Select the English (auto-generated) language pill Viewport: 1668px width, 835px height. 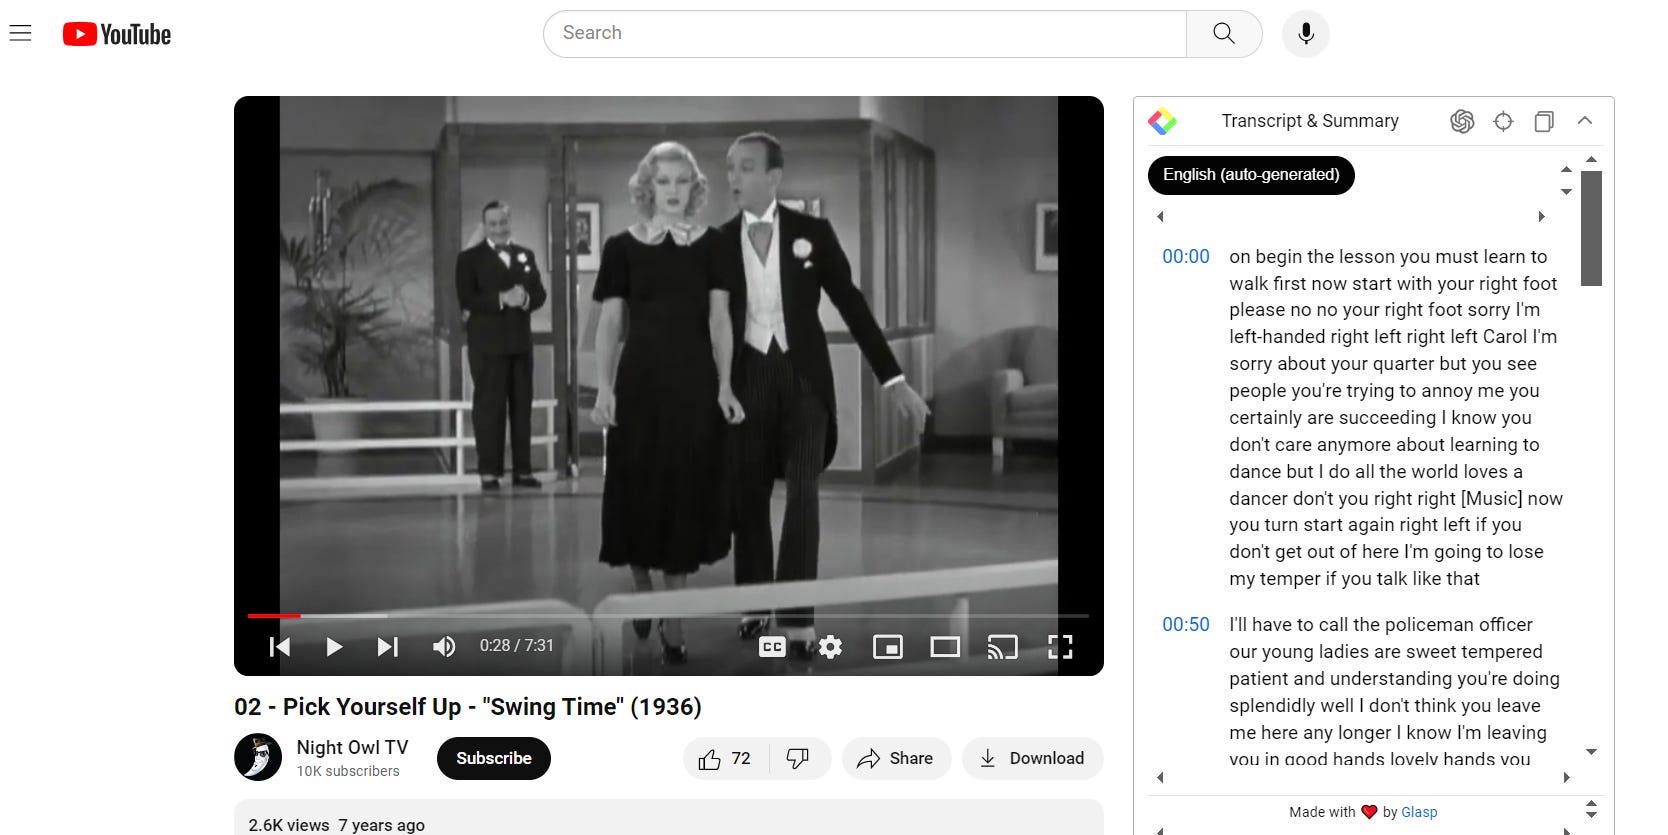point(1251,175)
